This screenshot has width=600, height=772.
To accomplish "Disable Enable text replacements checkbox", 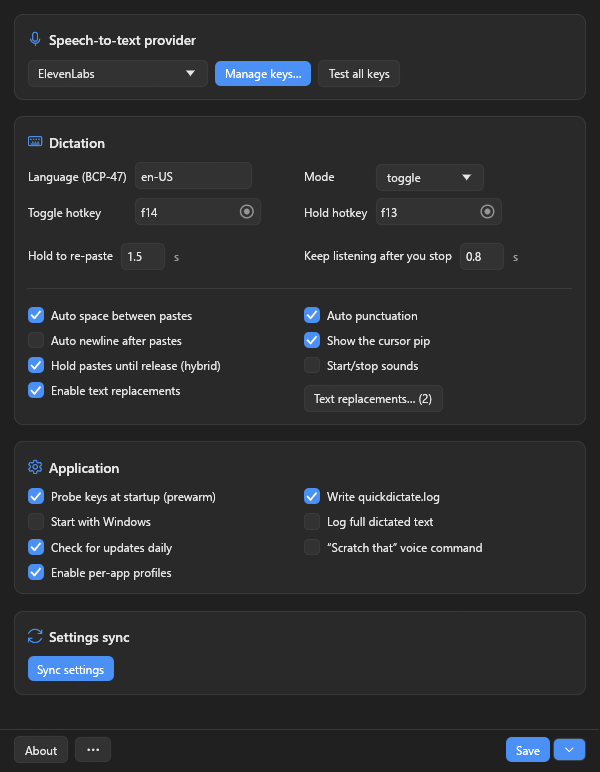I will click(36, 390).
